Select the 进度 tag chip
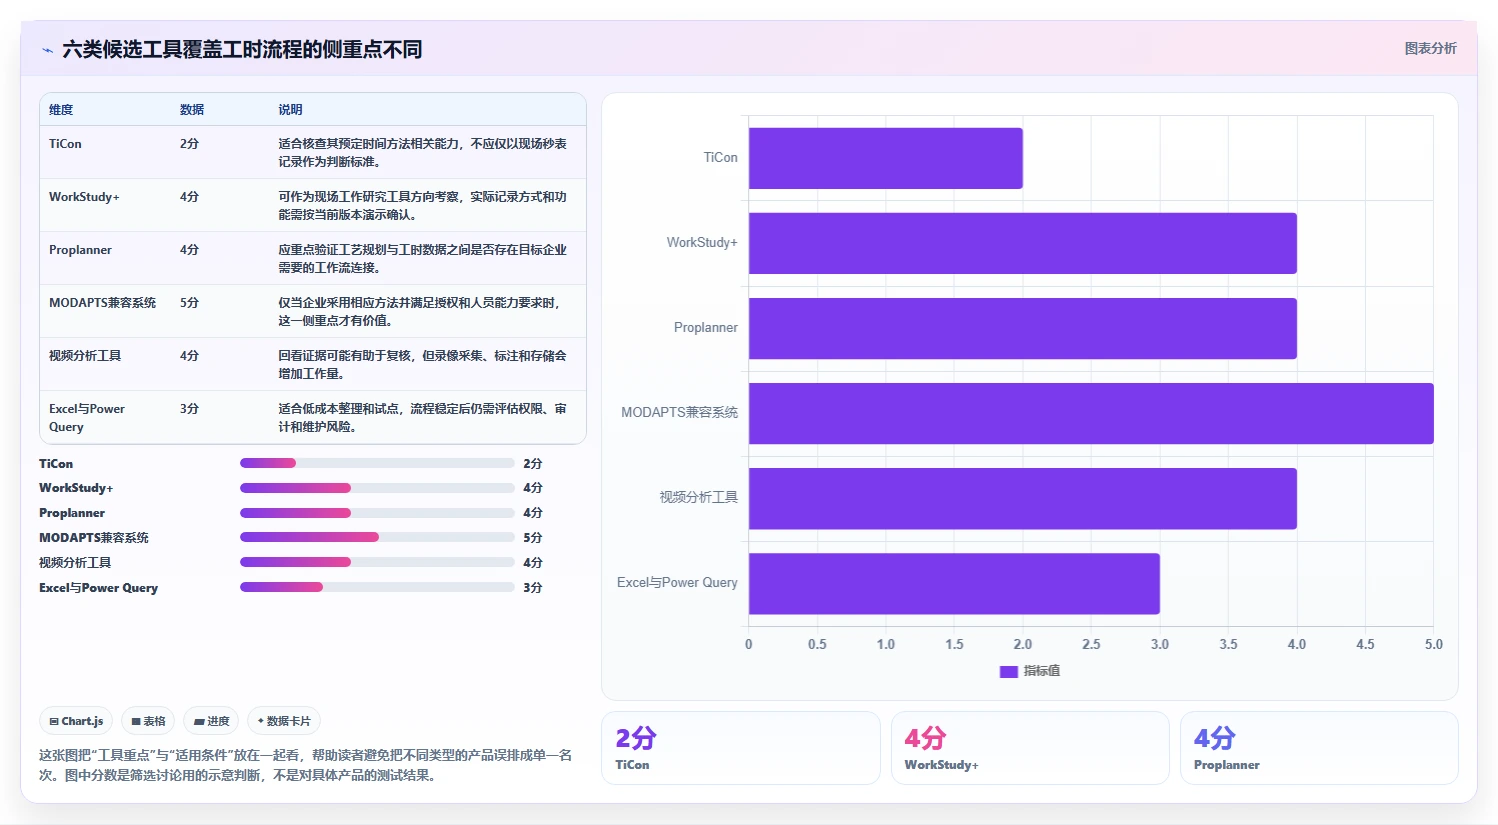1498x825 pixels. 211,721
